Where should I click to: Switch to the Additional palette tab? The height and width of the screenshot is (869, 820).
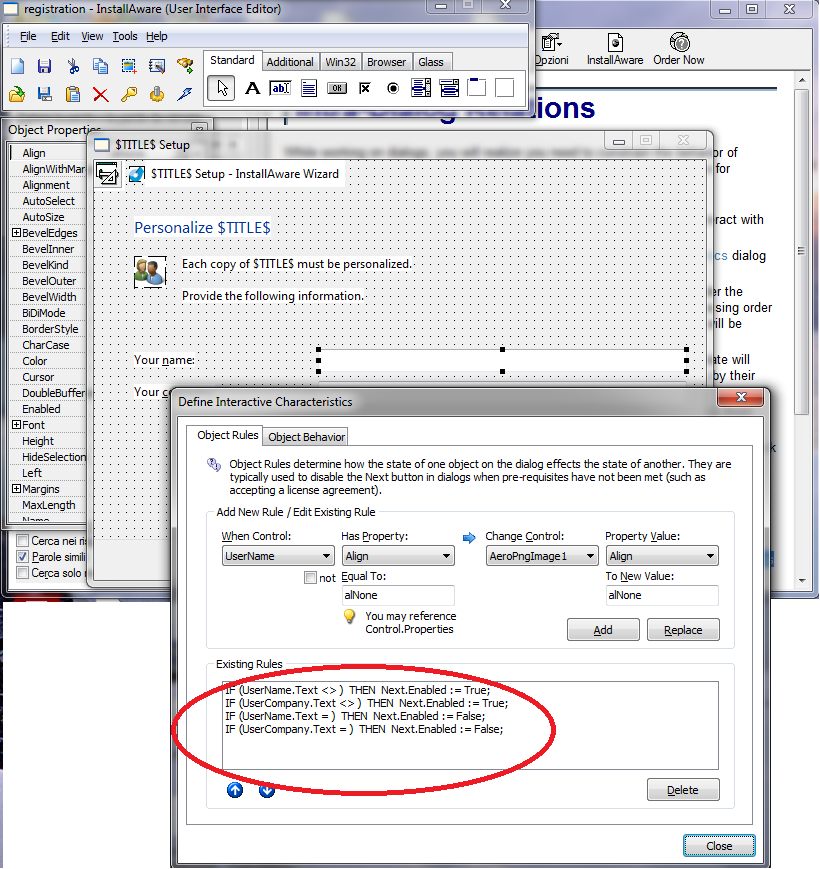click(290, 62)
